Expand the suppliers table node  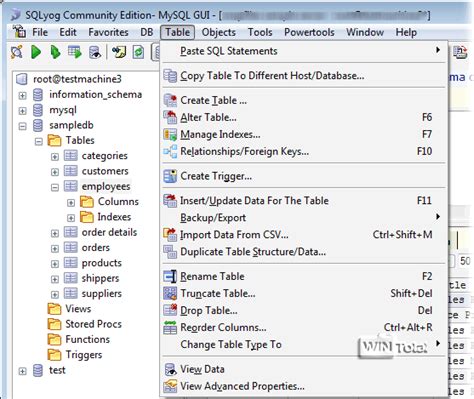pos(55,295)
